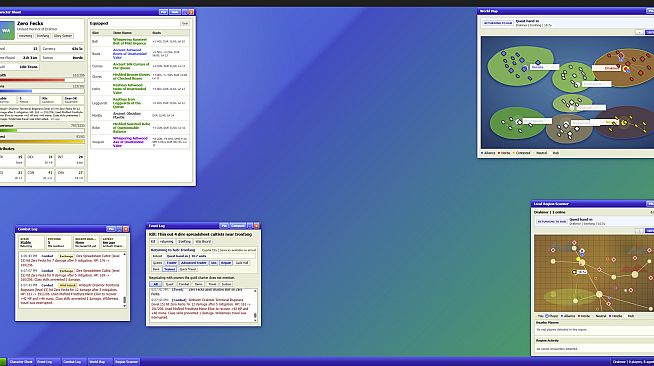Toggle Alliance legend in World Map

[x=488, y=153]
